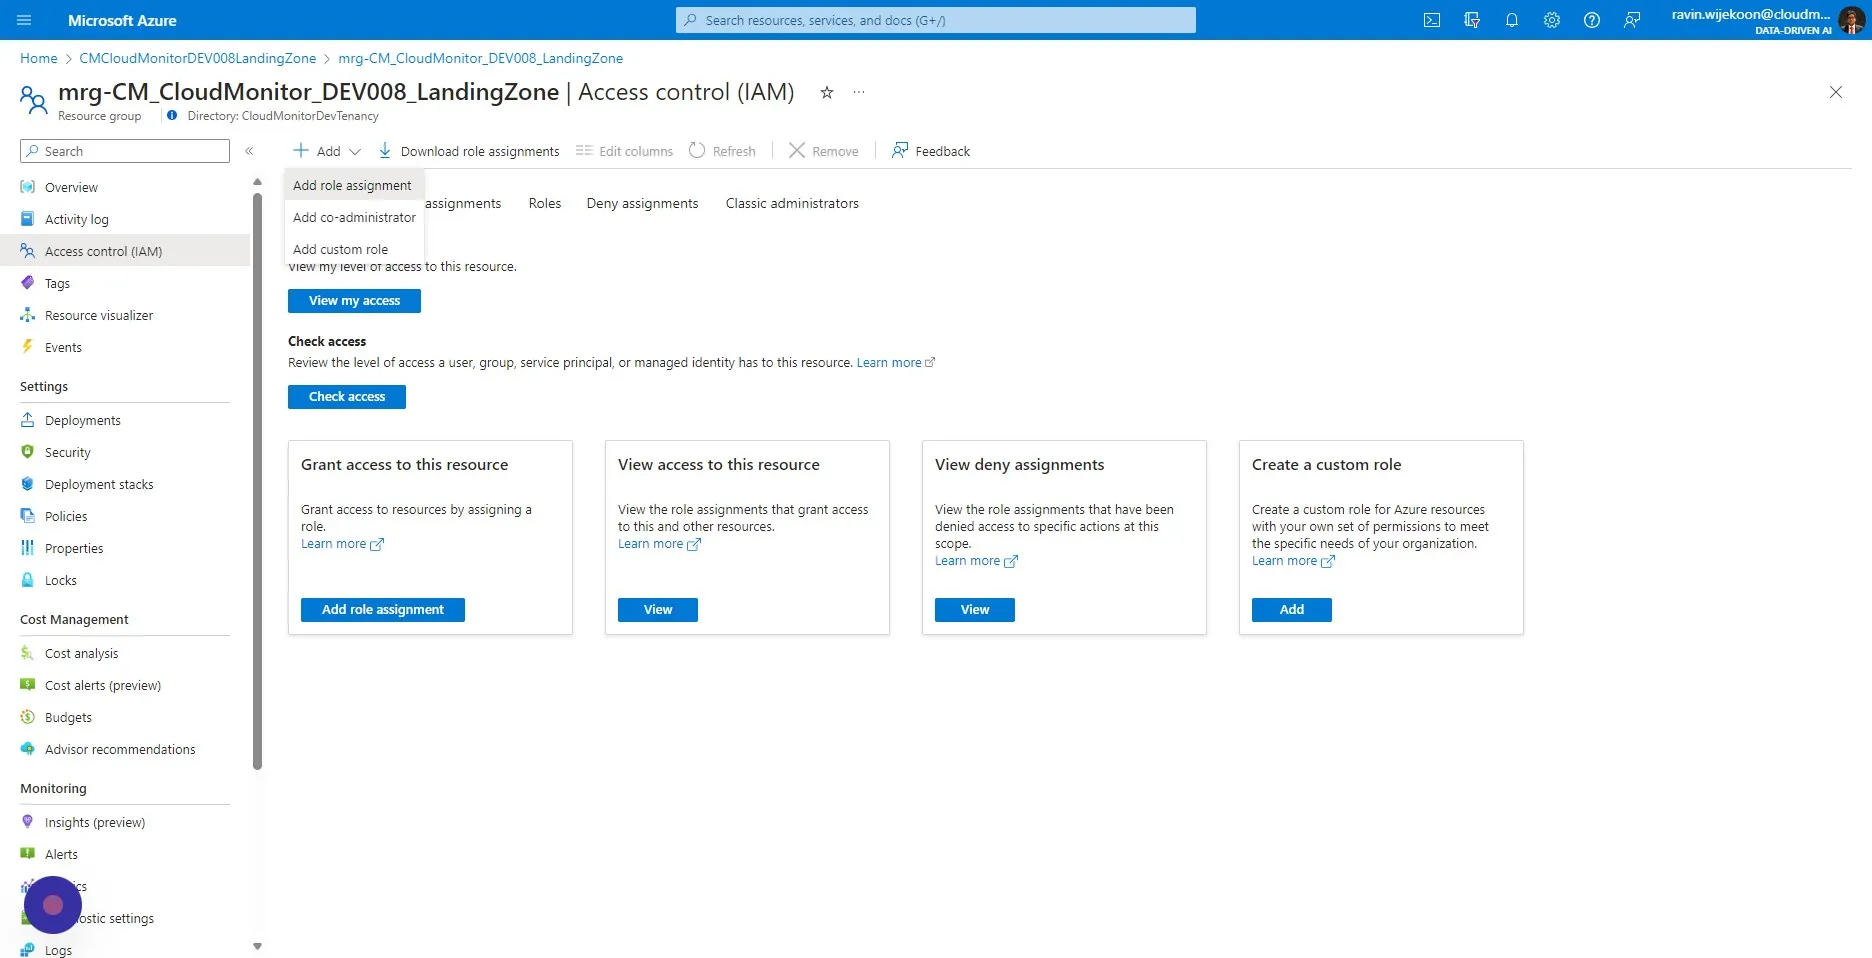
Task: Click the Security shield icon
Action: [28, 452]
